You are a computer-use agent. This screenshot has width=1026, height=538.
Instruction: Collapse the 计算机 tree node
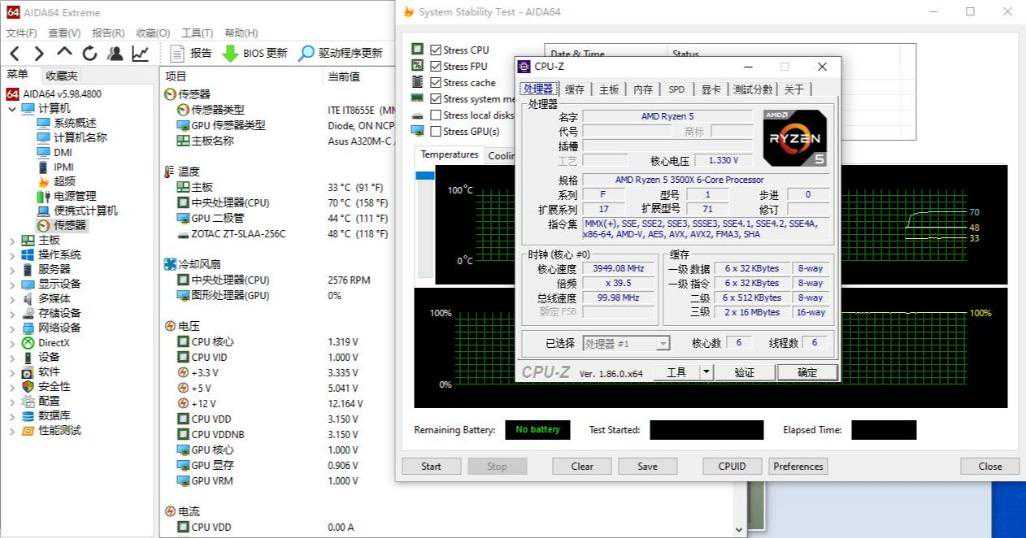12,108
